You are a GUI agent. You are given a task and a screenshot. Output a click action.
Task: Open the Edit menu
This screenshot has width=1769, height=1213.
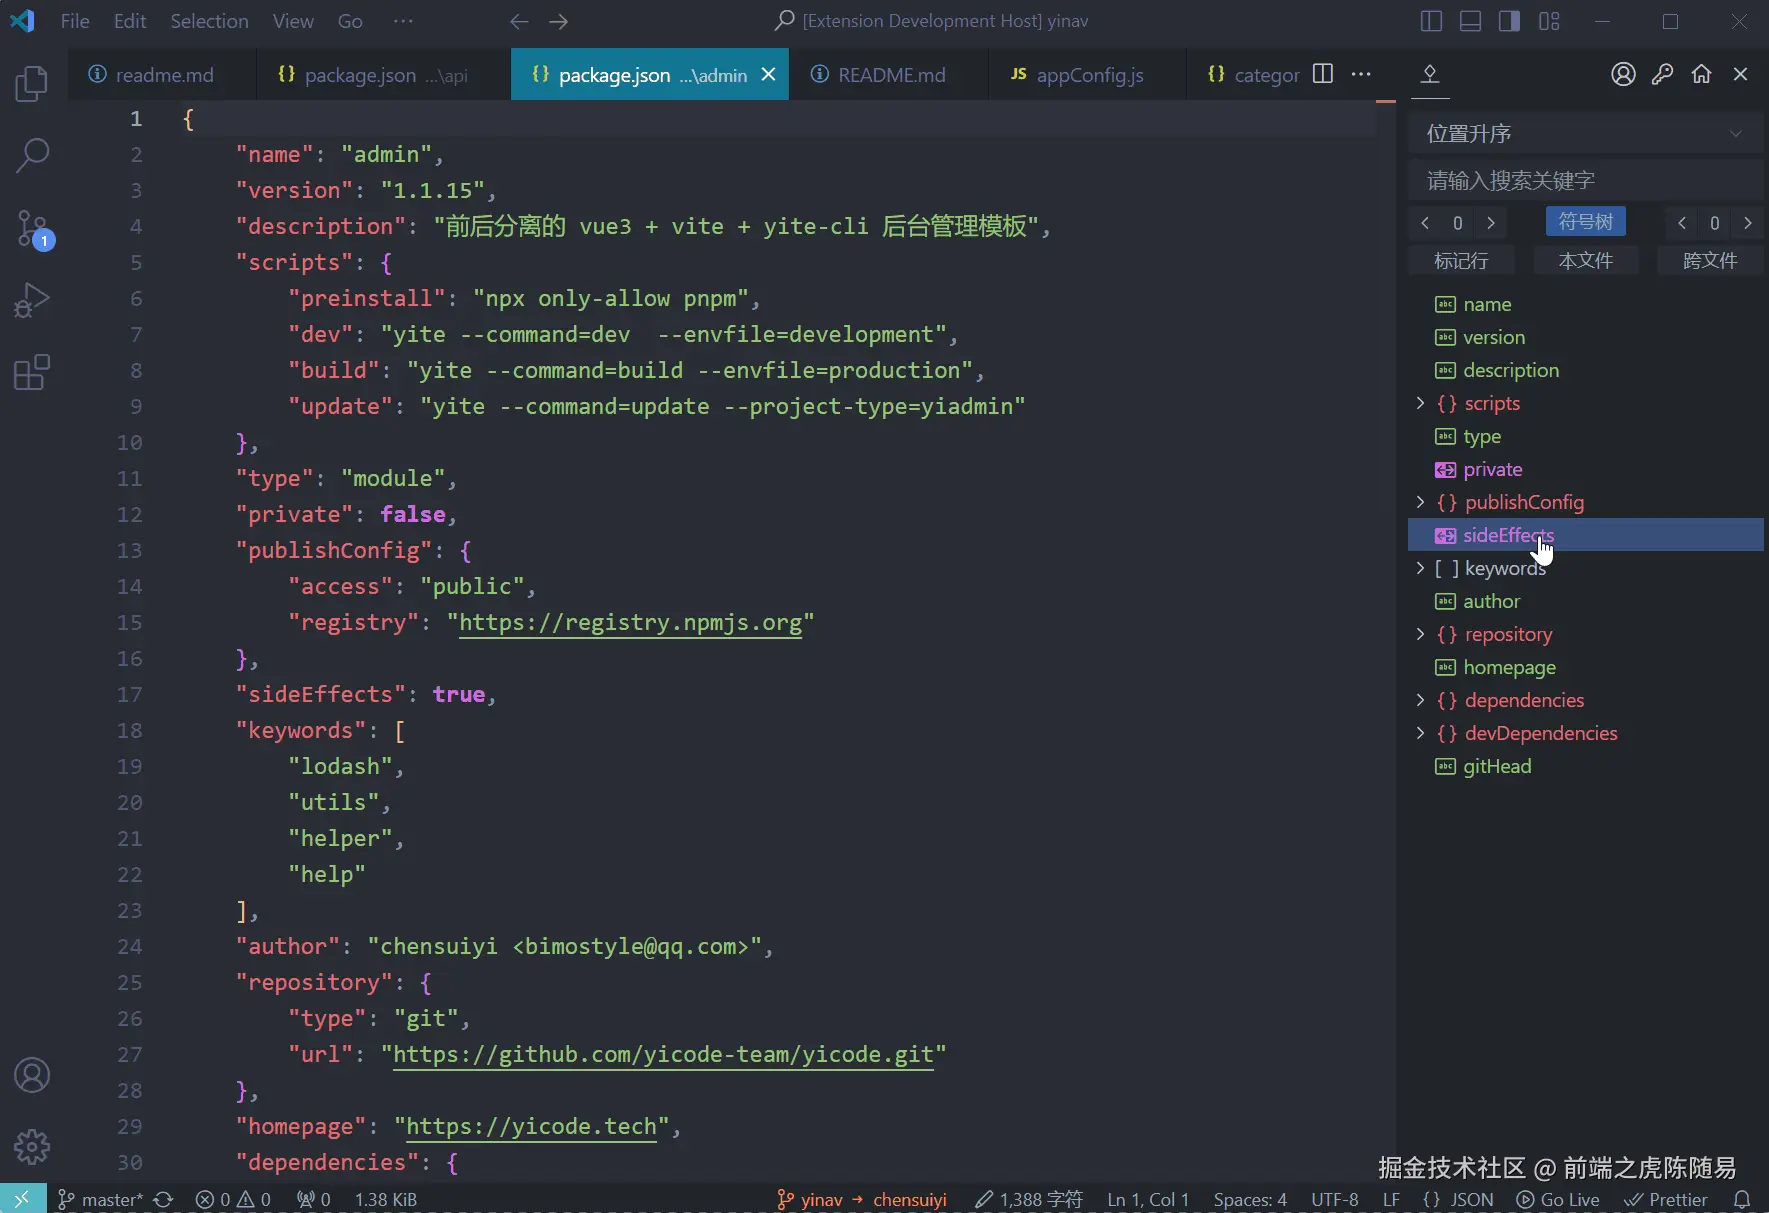130,21
